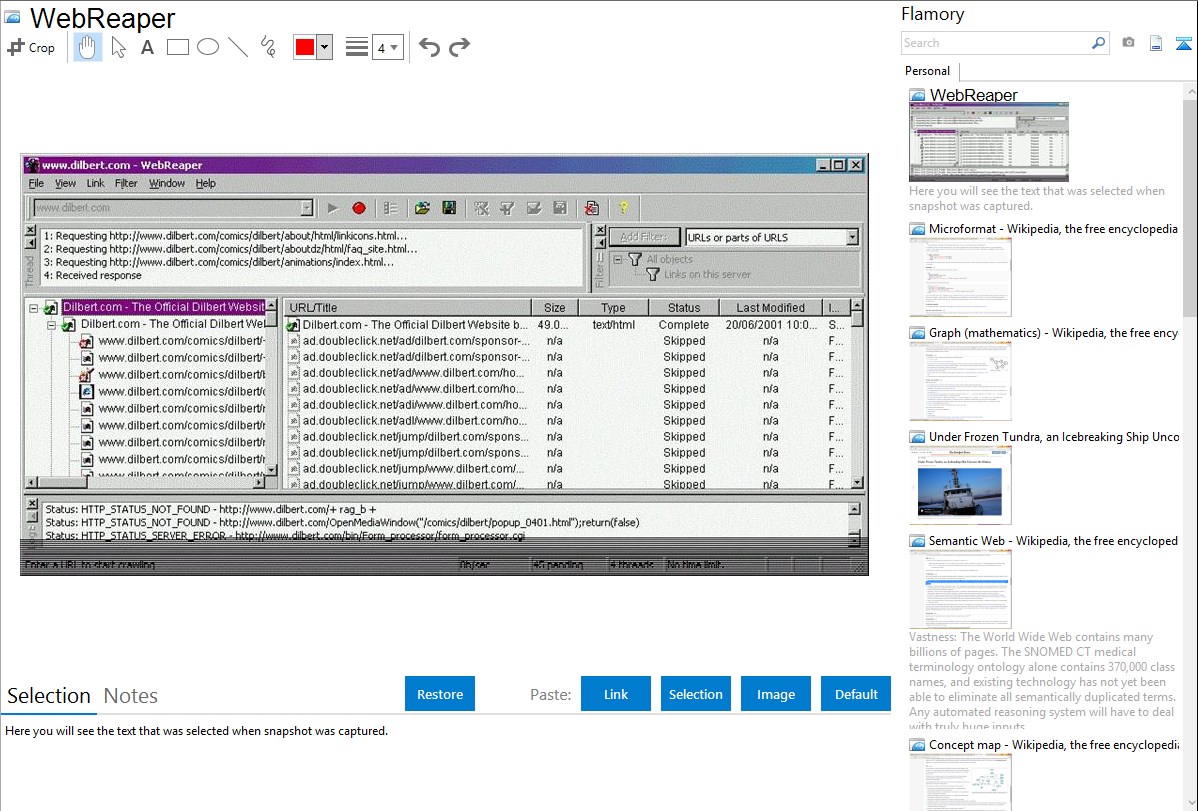Open the View menu in WebReaper
Image resolution: width=1198 pixels, height=811 pixels.
(x=65, y=183)
